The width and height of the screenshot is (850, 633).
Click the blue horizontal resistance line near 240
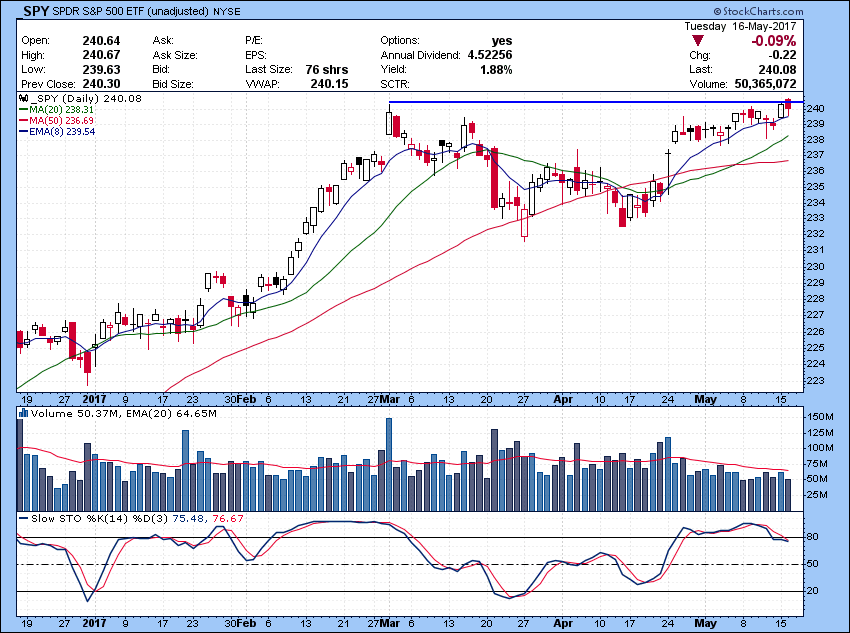click(x=596, y=102)
